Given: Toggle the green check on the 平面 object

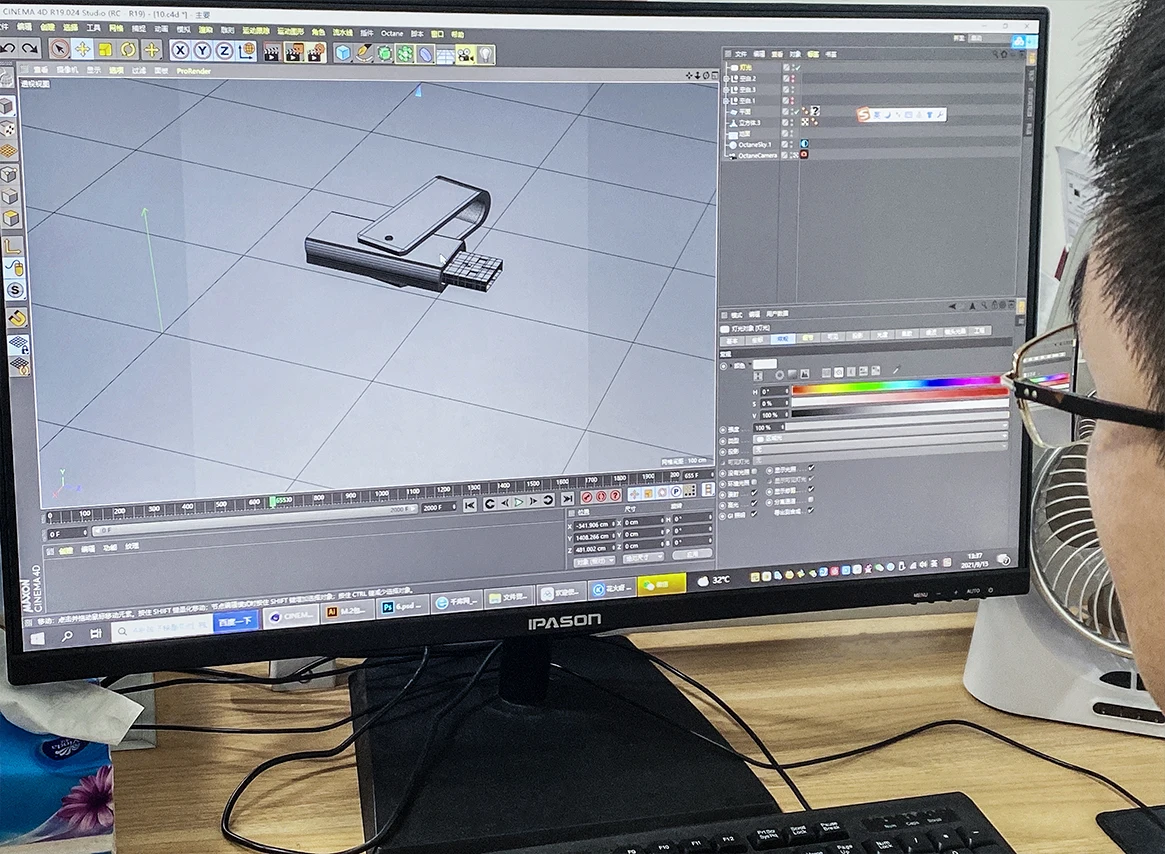Looking at the screenshot, I should click(797, 111).
